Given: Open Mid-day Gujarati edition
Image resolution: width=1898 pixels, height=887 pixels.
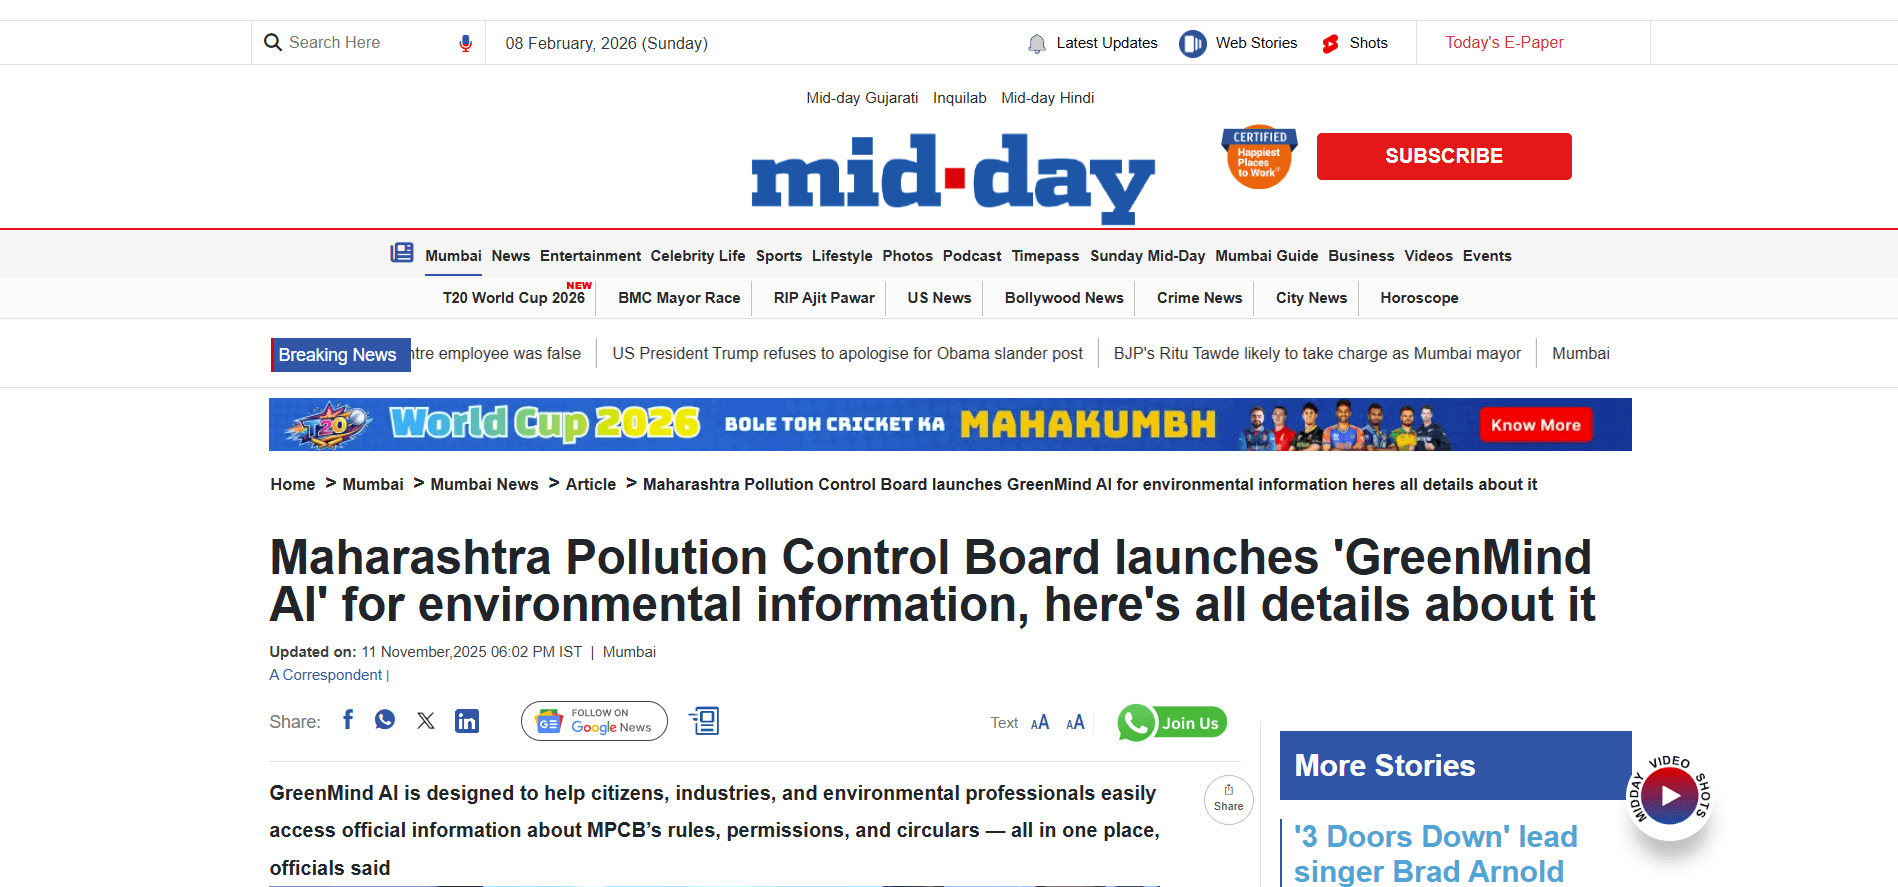Looking at the screenshot, I should tap(862, 98).
